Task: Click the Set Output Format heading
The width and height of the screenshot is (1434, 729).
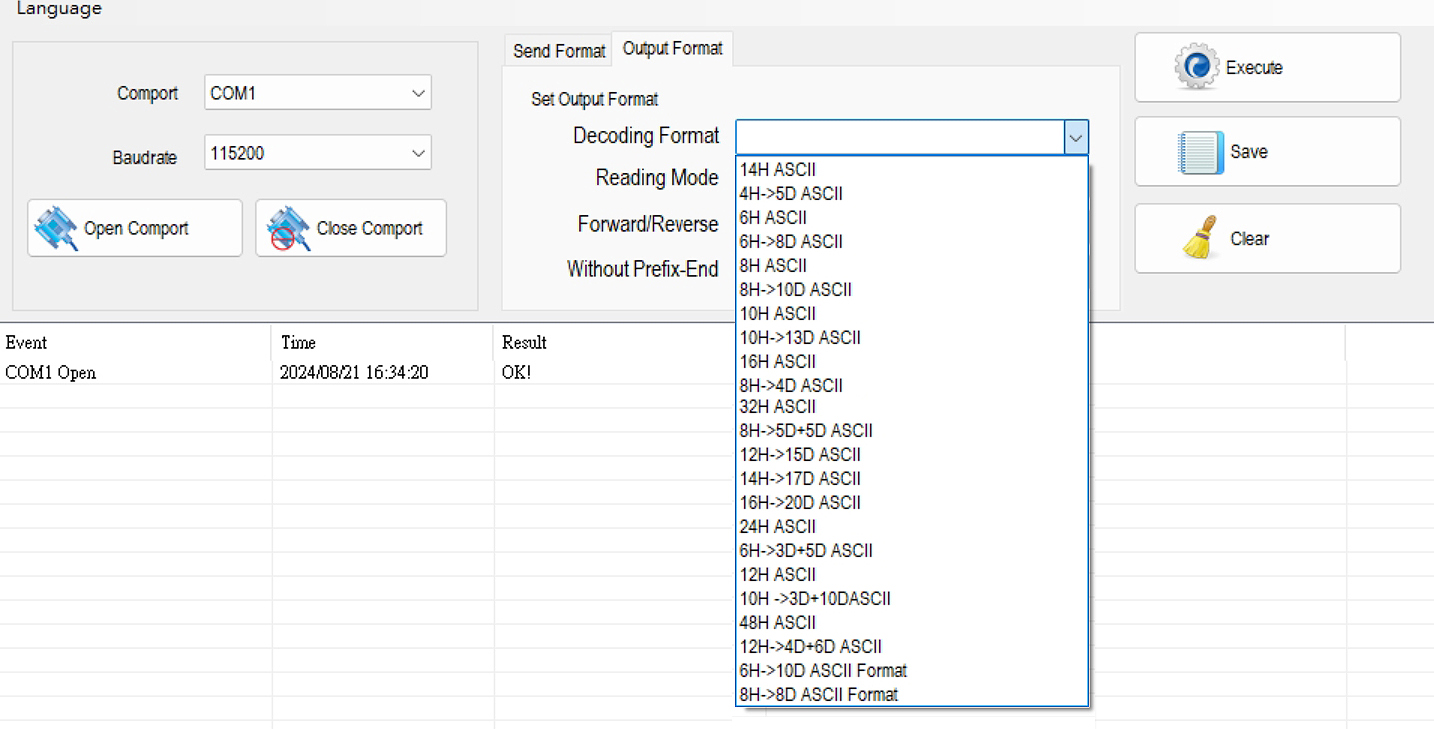Action: point(595,100)
